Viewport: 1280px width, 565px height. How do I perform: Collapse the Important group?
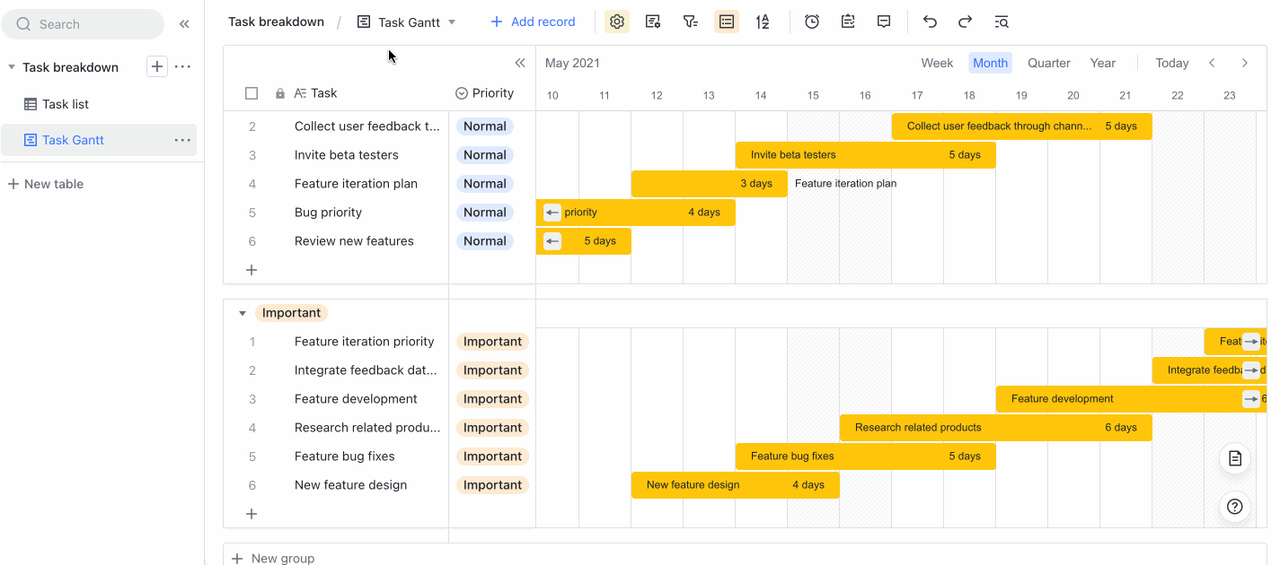tap(242, 313)
